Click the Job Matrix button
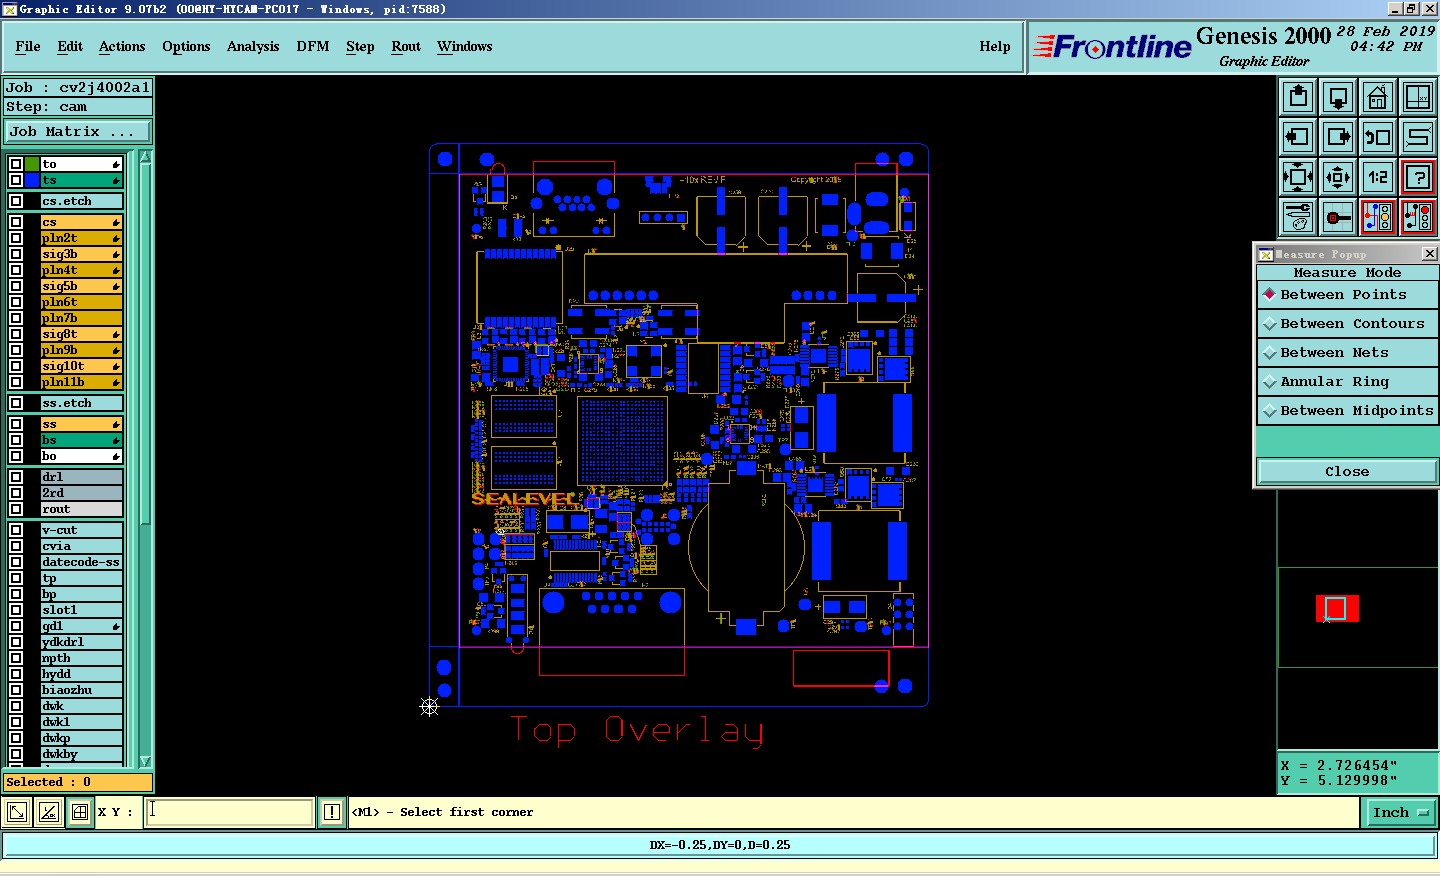This screenshot has height=876, width=1440. tap(78, 132)
